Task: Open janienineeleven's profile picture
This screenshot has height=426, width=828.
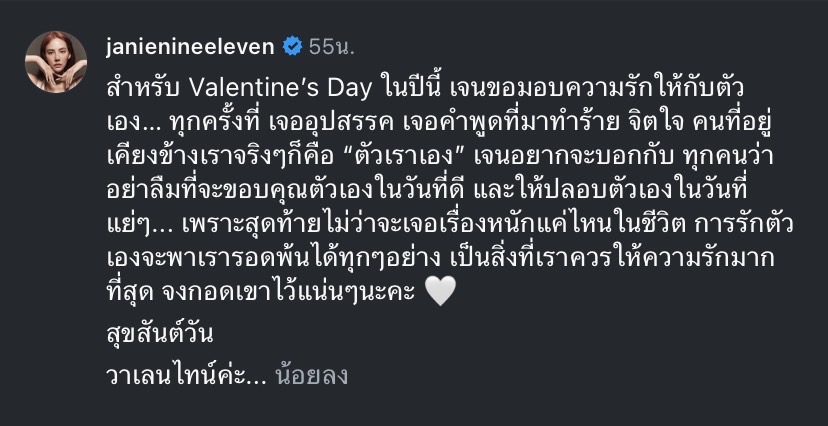Action: (x=56, y=62)
